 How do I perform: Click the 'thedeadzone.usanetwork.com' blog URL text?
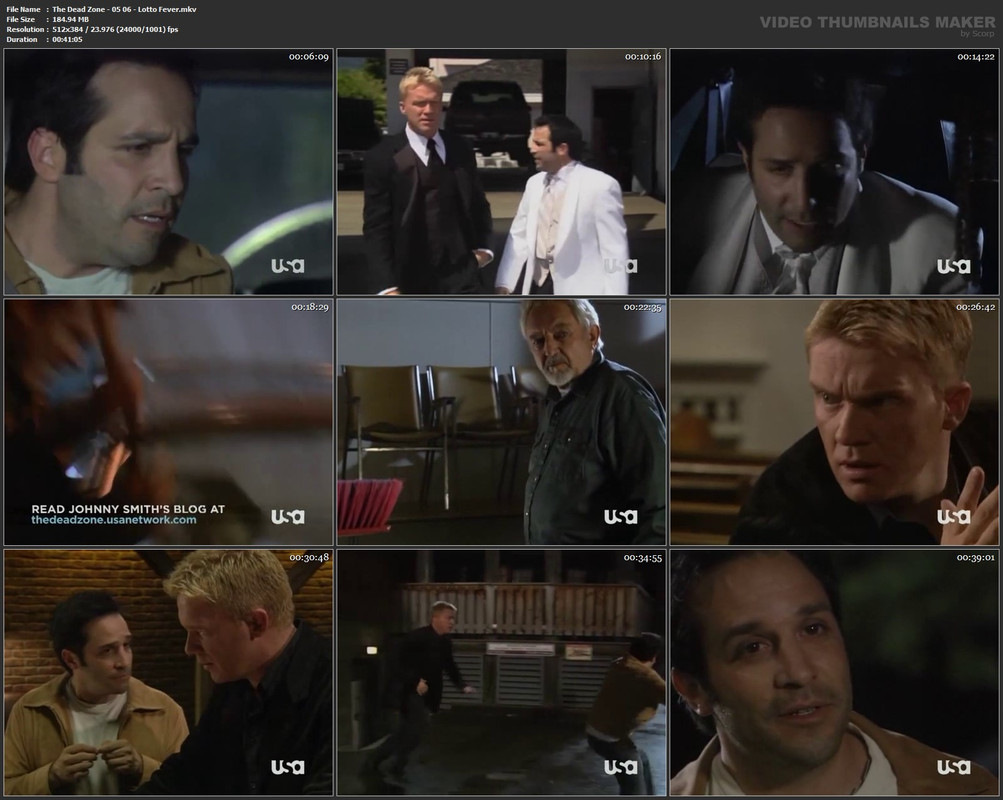114,520
